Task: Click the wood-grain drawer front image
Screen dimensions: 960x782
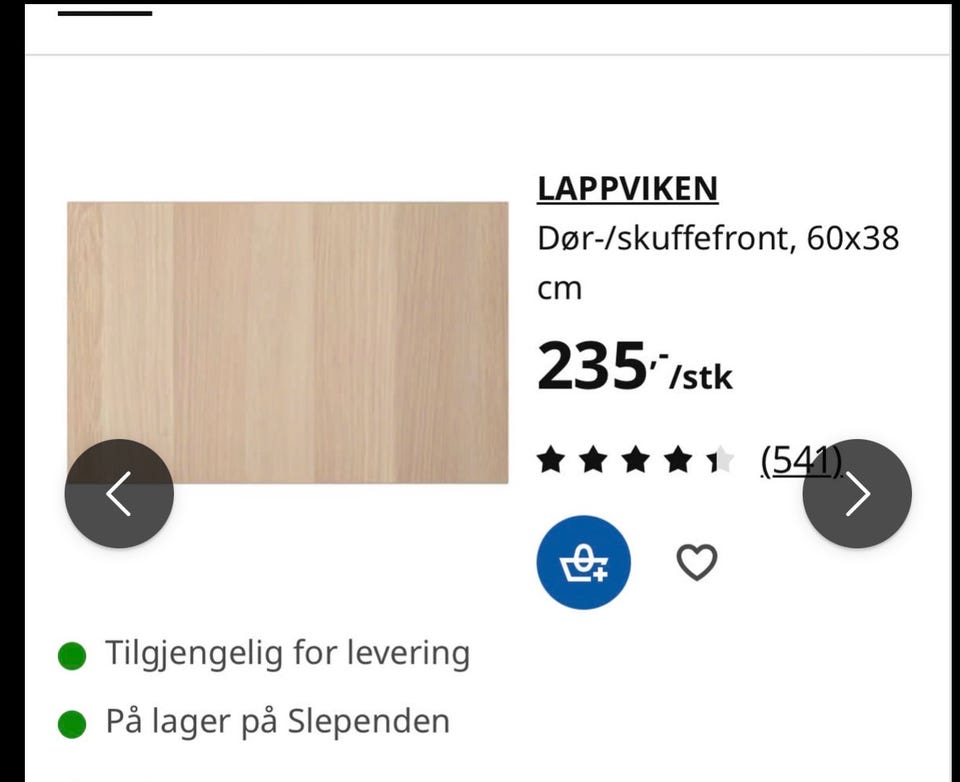Action: coord(288,342)
